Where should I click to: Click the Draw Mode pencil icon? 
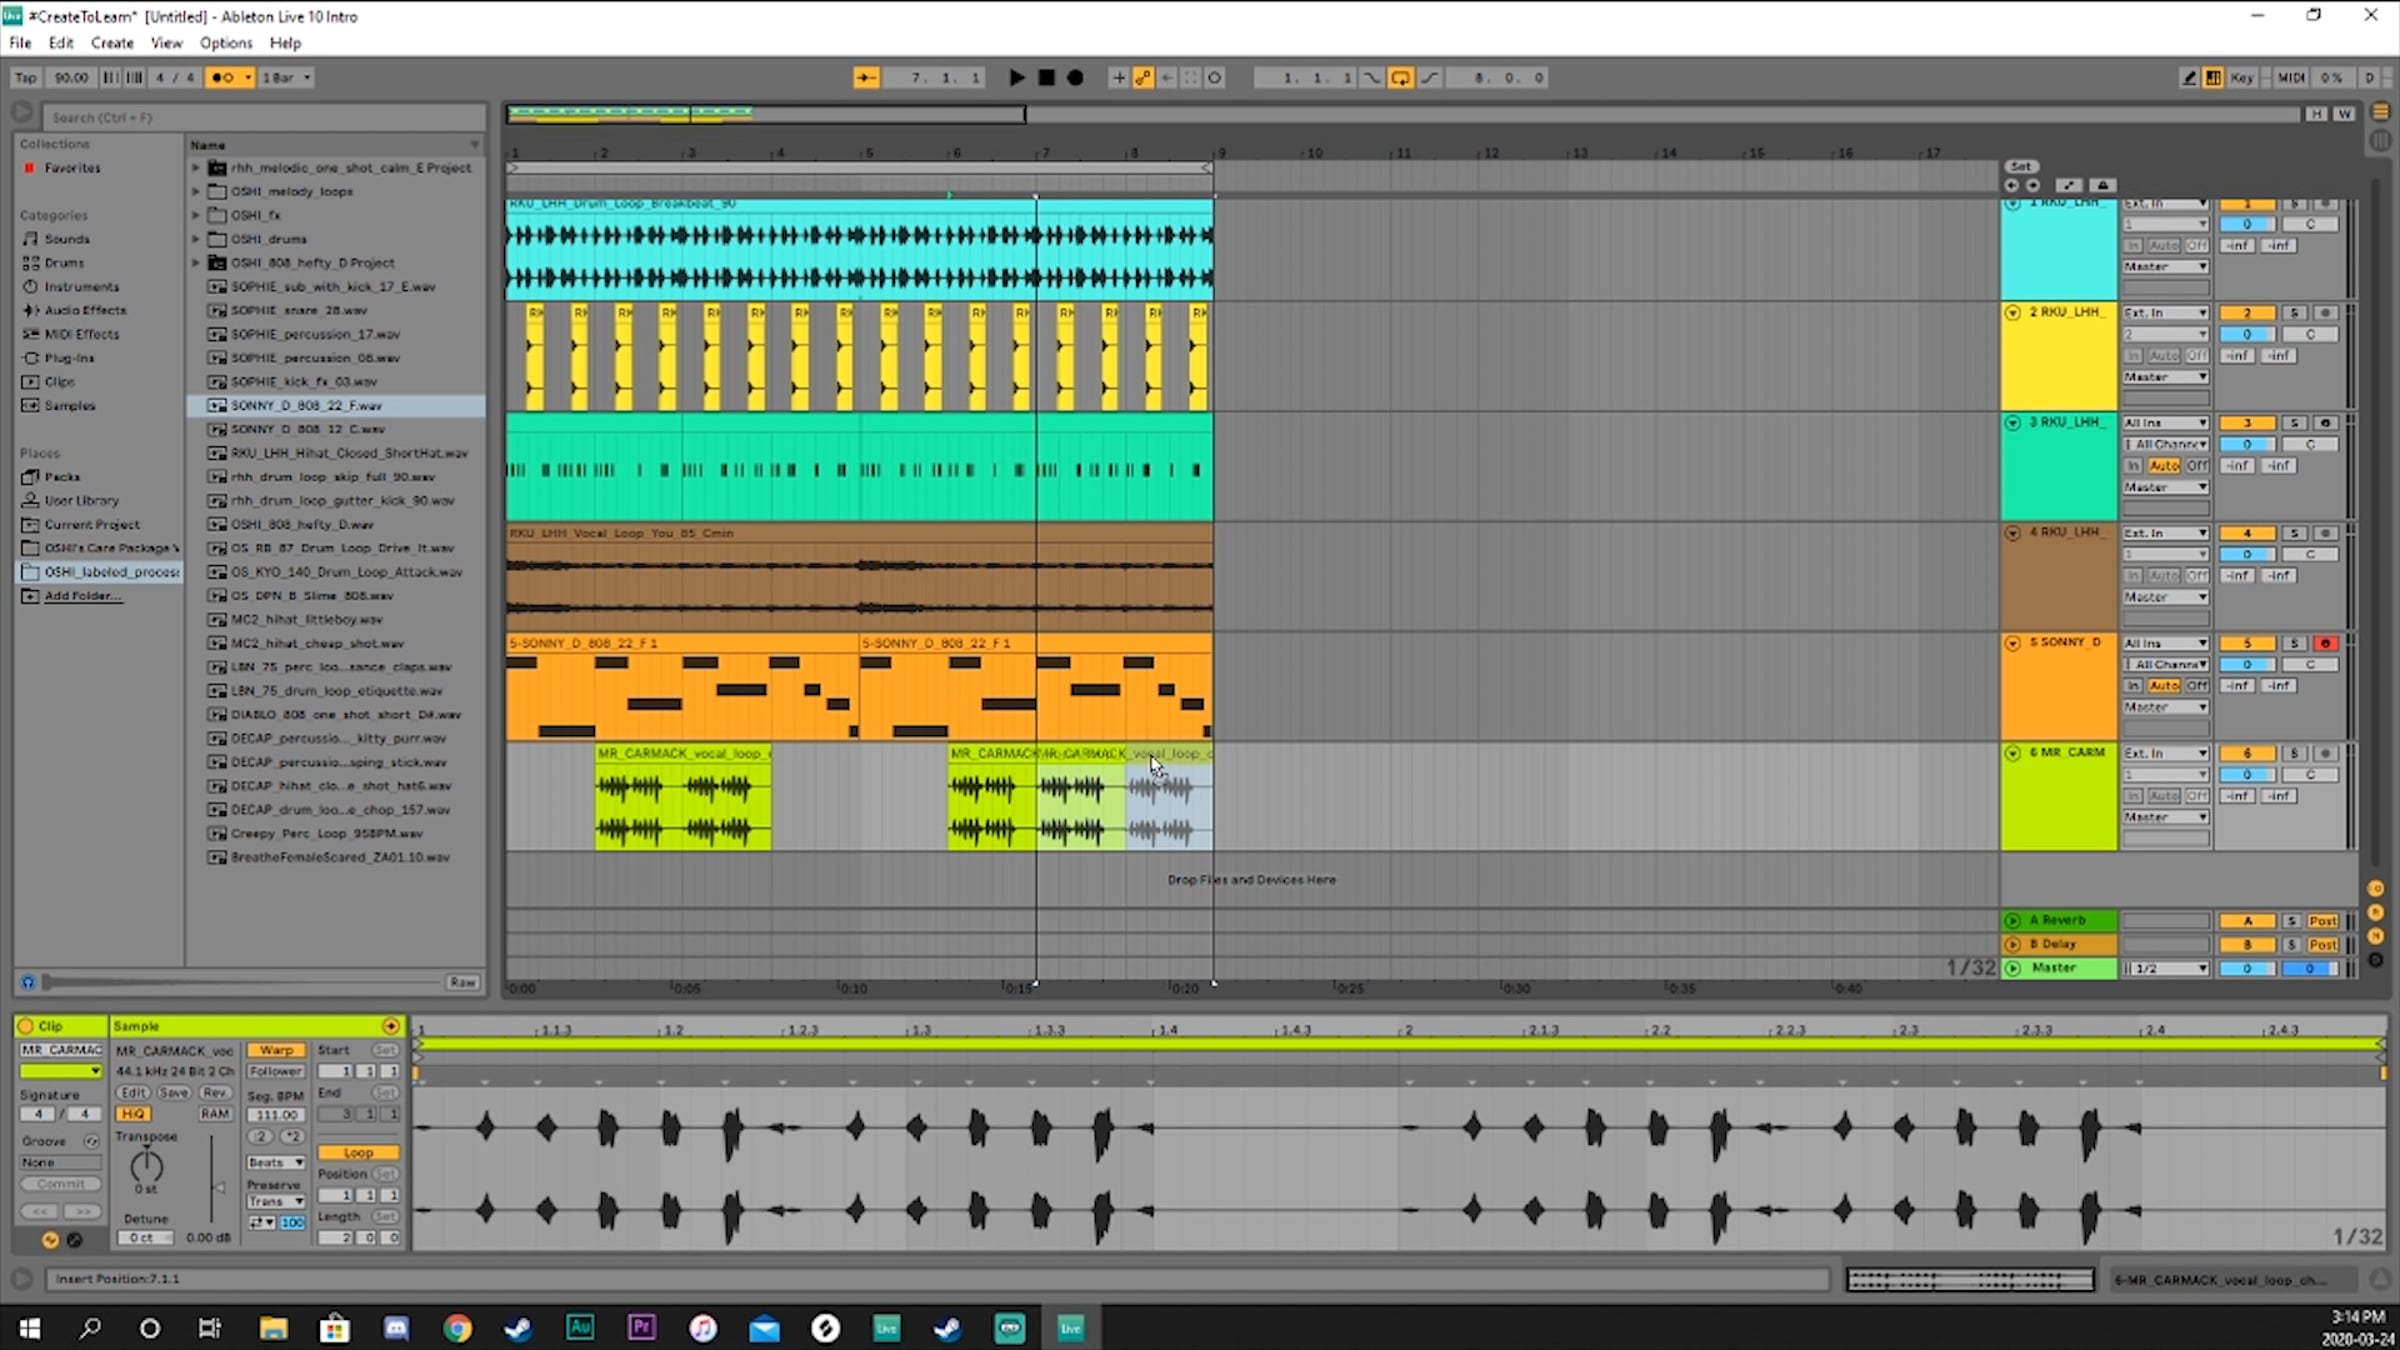point(2188,78)
